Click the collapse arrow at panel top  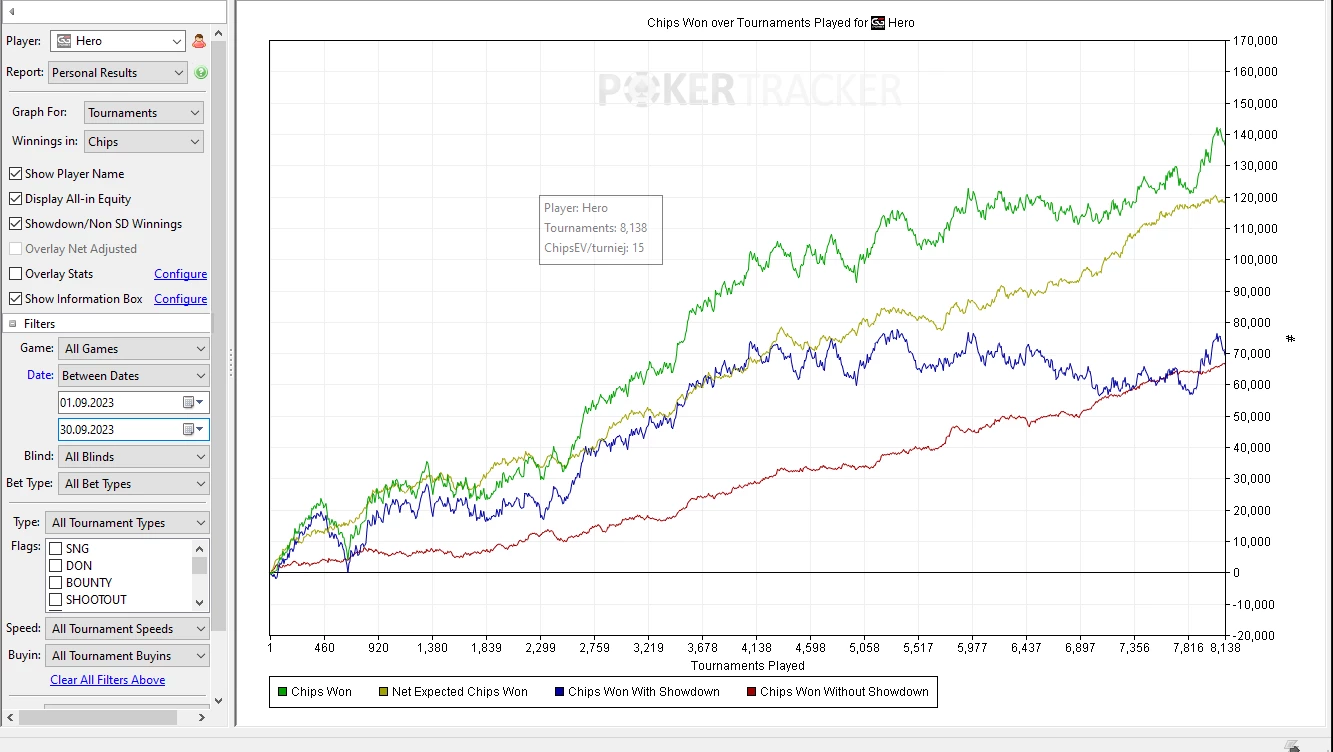pos(12,12)
